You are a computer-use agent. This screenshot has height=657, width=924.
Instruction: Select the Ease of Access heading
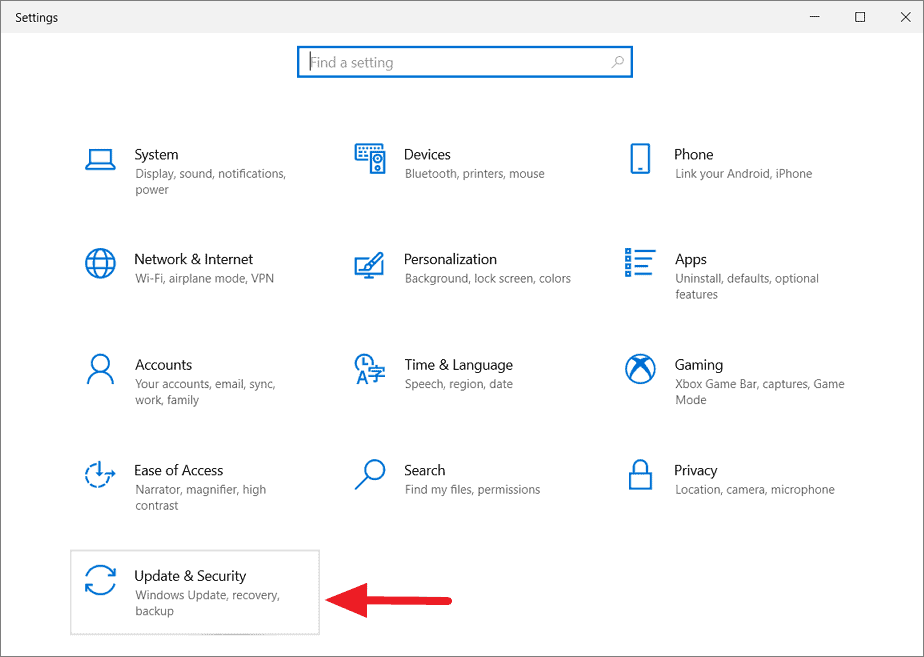pos(179,470)
